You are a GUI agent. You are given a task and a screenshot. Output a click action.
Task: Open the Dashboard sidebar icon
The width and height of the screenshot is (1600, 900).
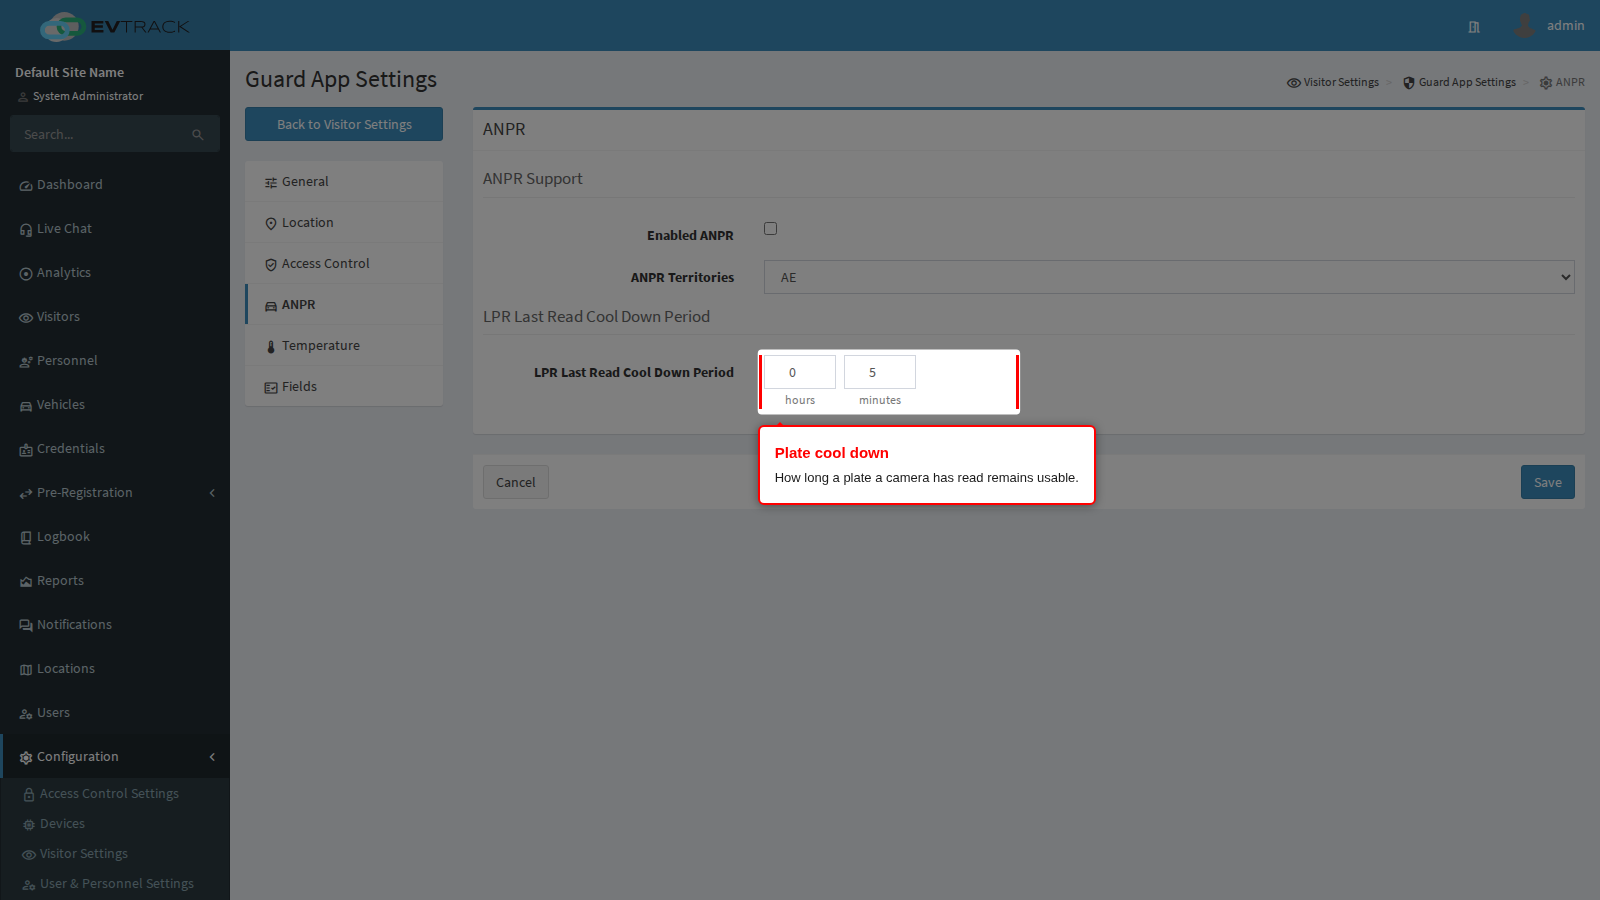click(26, 186)
